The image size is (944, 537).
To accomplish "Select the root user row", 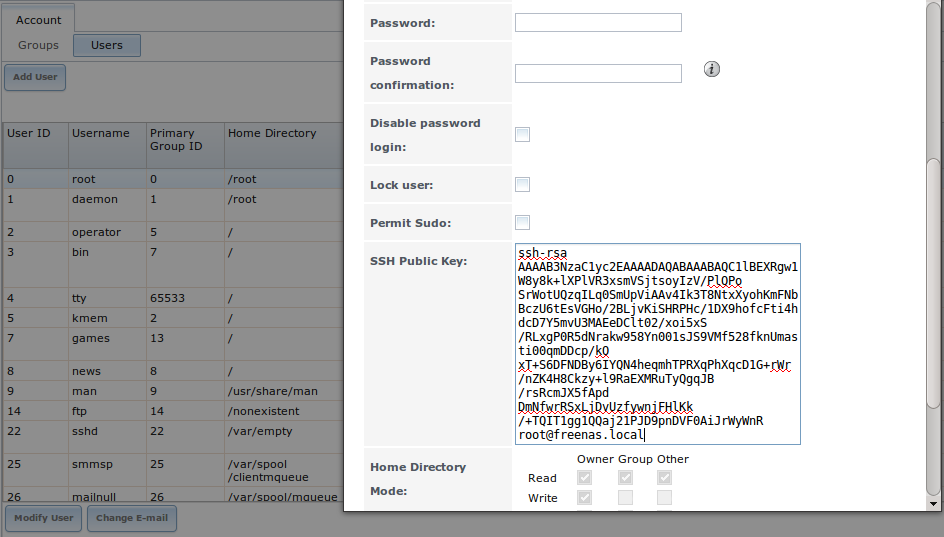I will [x=170, y=179].
